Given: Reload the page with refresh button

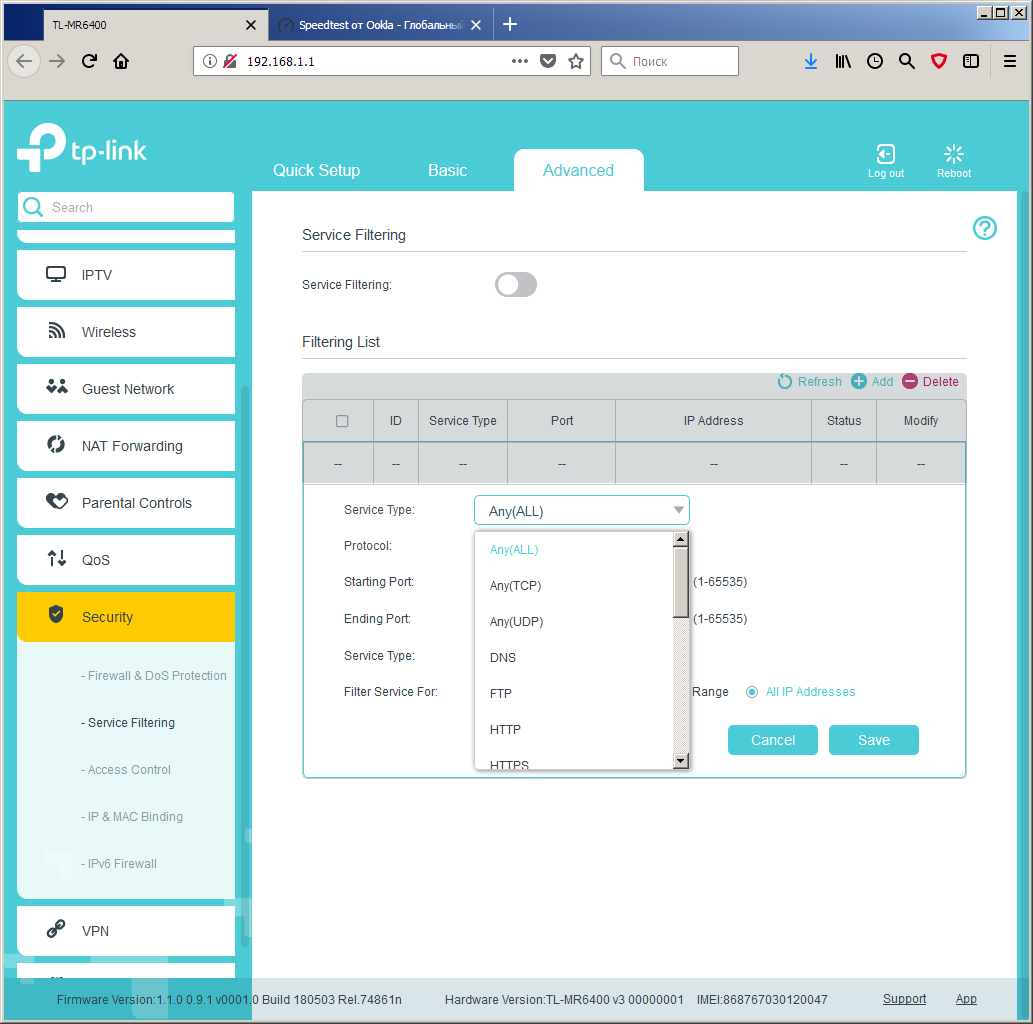Looking at the screenshot, I should pos(89,61).
